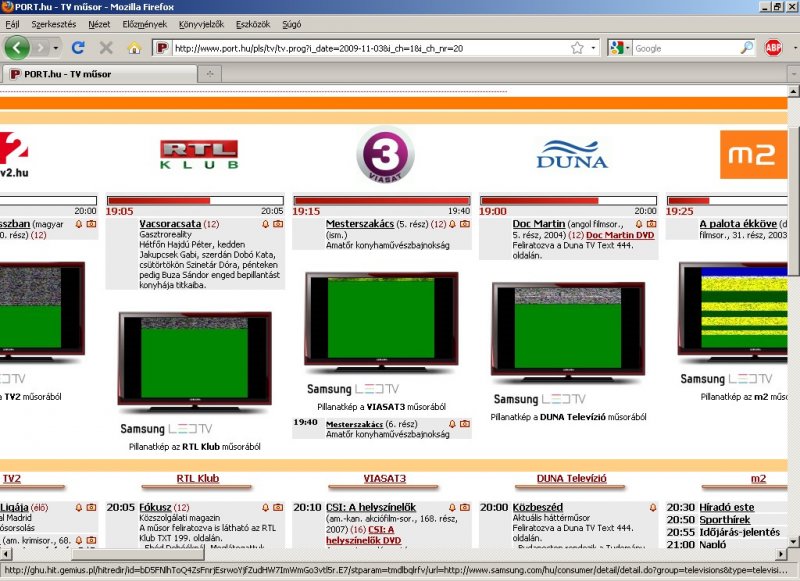Click the Viasat 3 channel logo

(385, 155)
